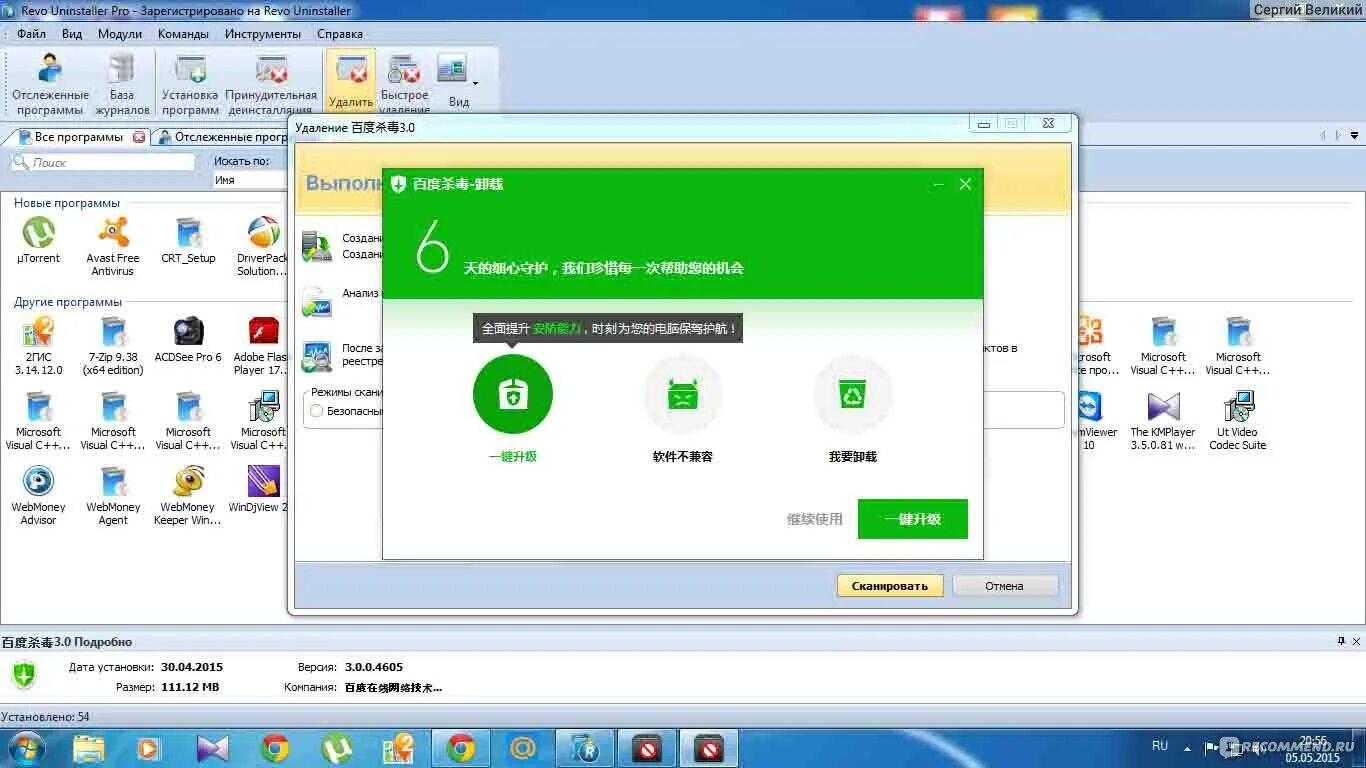Click the Forced Uninstall (Принудительная деинсталляция) icon

(x=271, y=83)
